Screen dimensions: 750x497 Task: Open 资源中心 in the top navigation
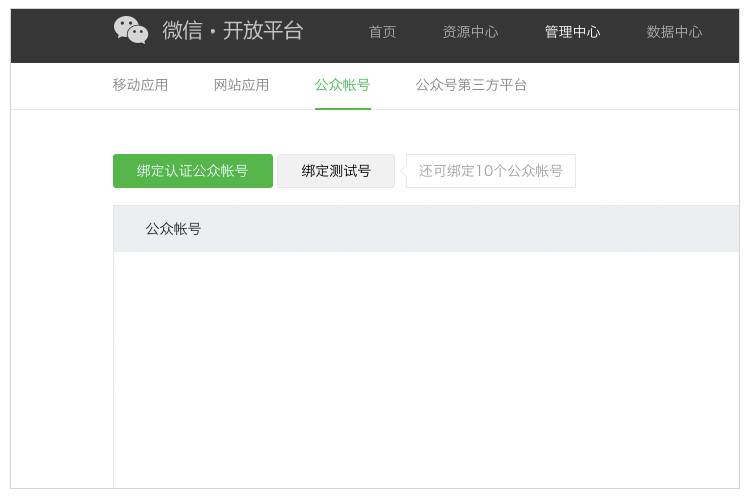pos(470,32)
